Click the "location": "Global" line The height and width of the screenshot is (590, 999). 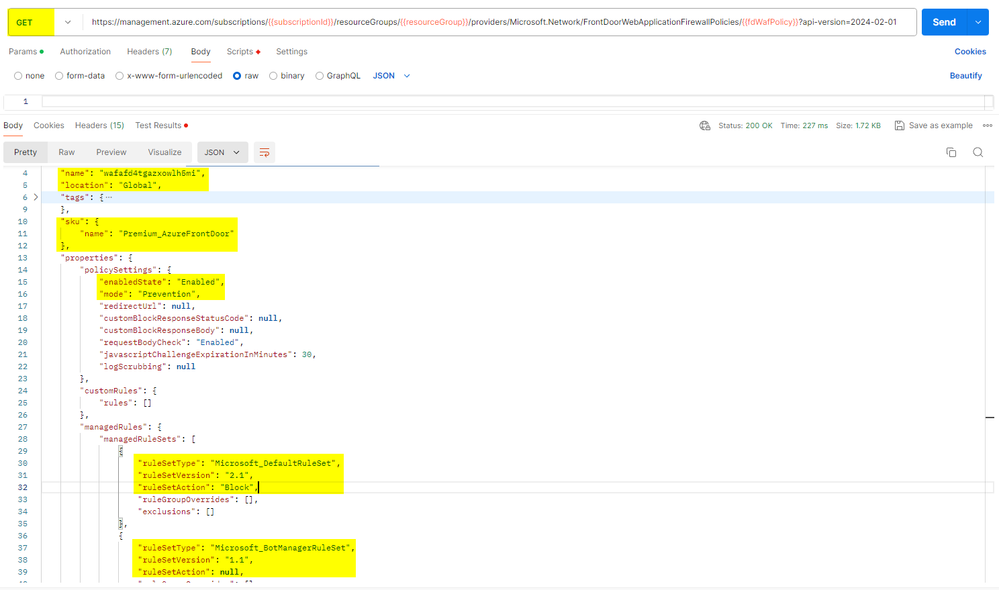pos(111,185)
